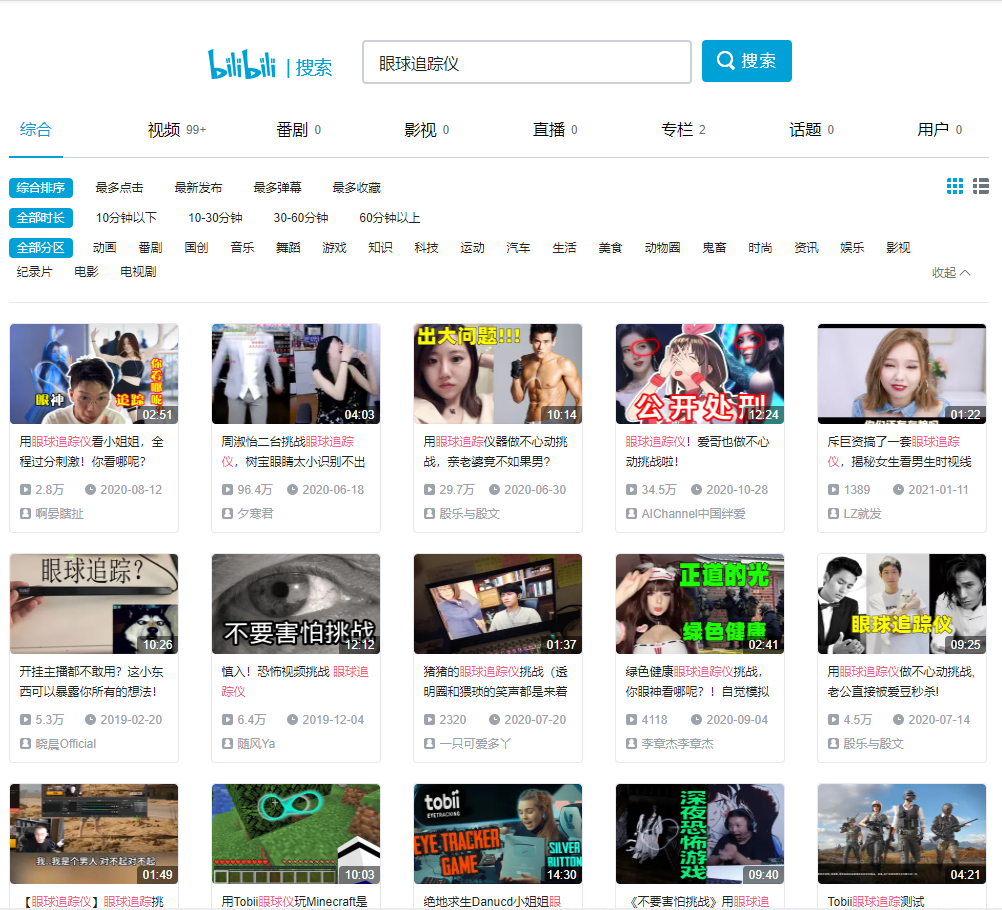The width and height of the screenshot is (1002, 910).
Task: Open the 不要害怕挑战 eye thumbnail
Action: point(296,604)
